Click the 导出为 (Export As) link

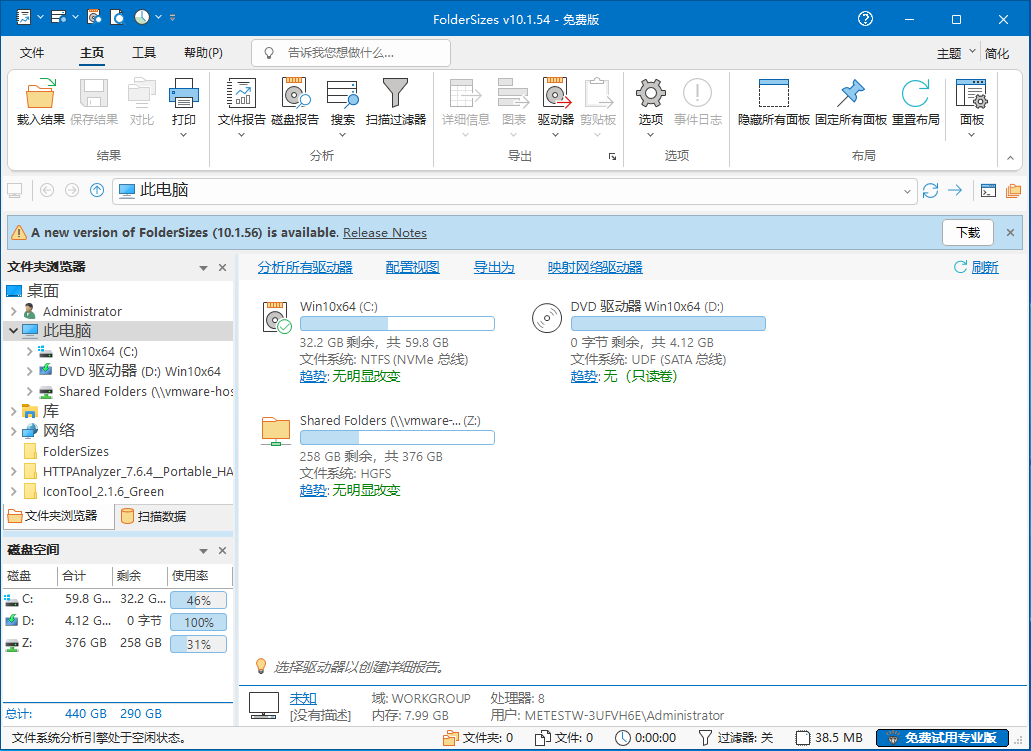click(x=494, y=267)
